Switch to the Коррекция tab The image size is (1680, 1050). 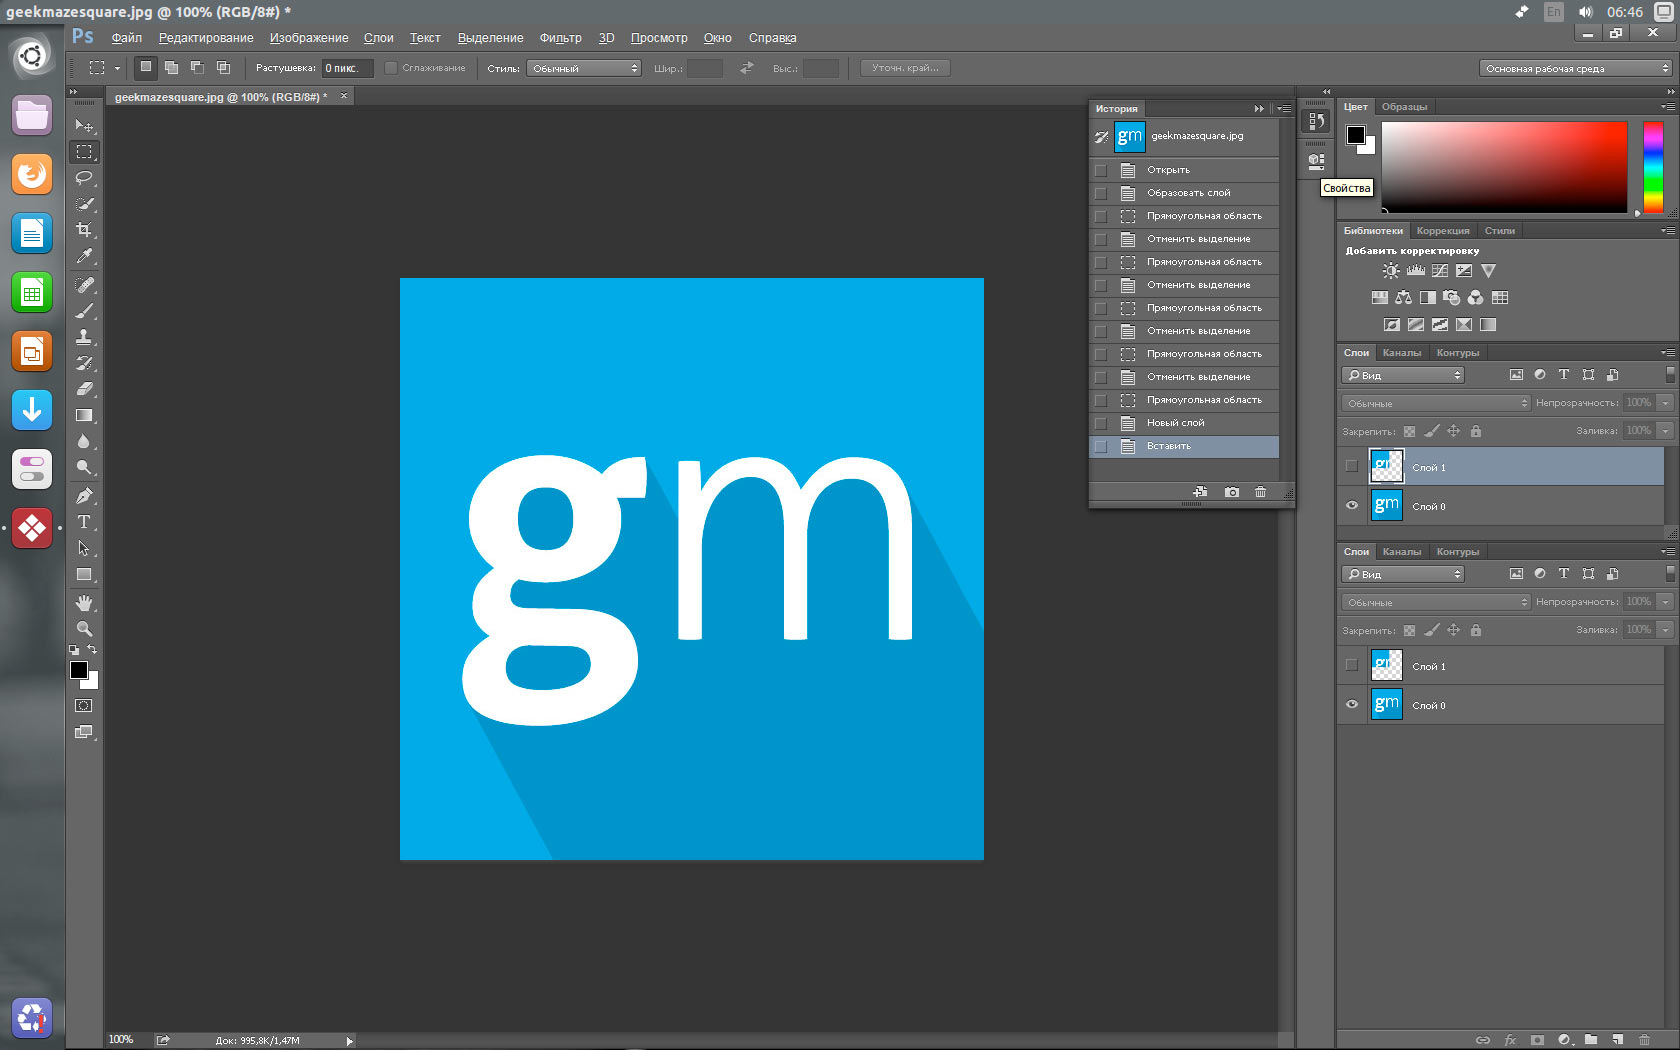[x=1443, y=231]
